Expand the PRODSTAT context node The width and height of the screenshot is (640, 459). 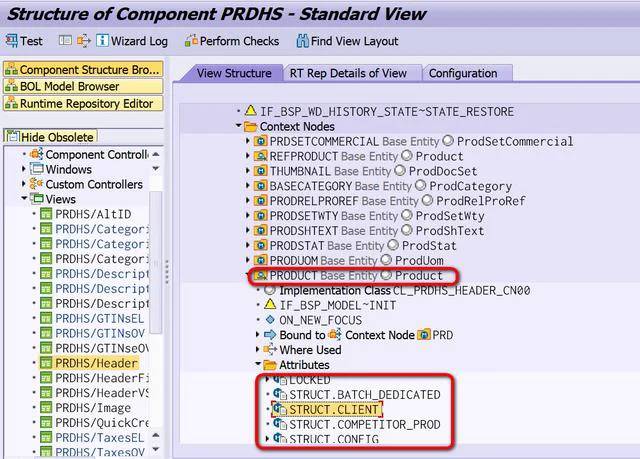click(x=249, y=246)
